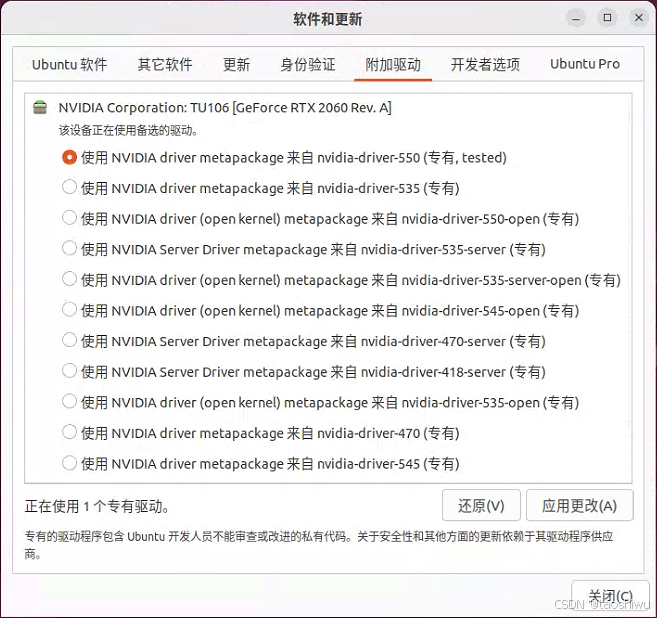The image size is (657, 618).
Task: Go to the 更新 tab
Action: pos(236,64)
